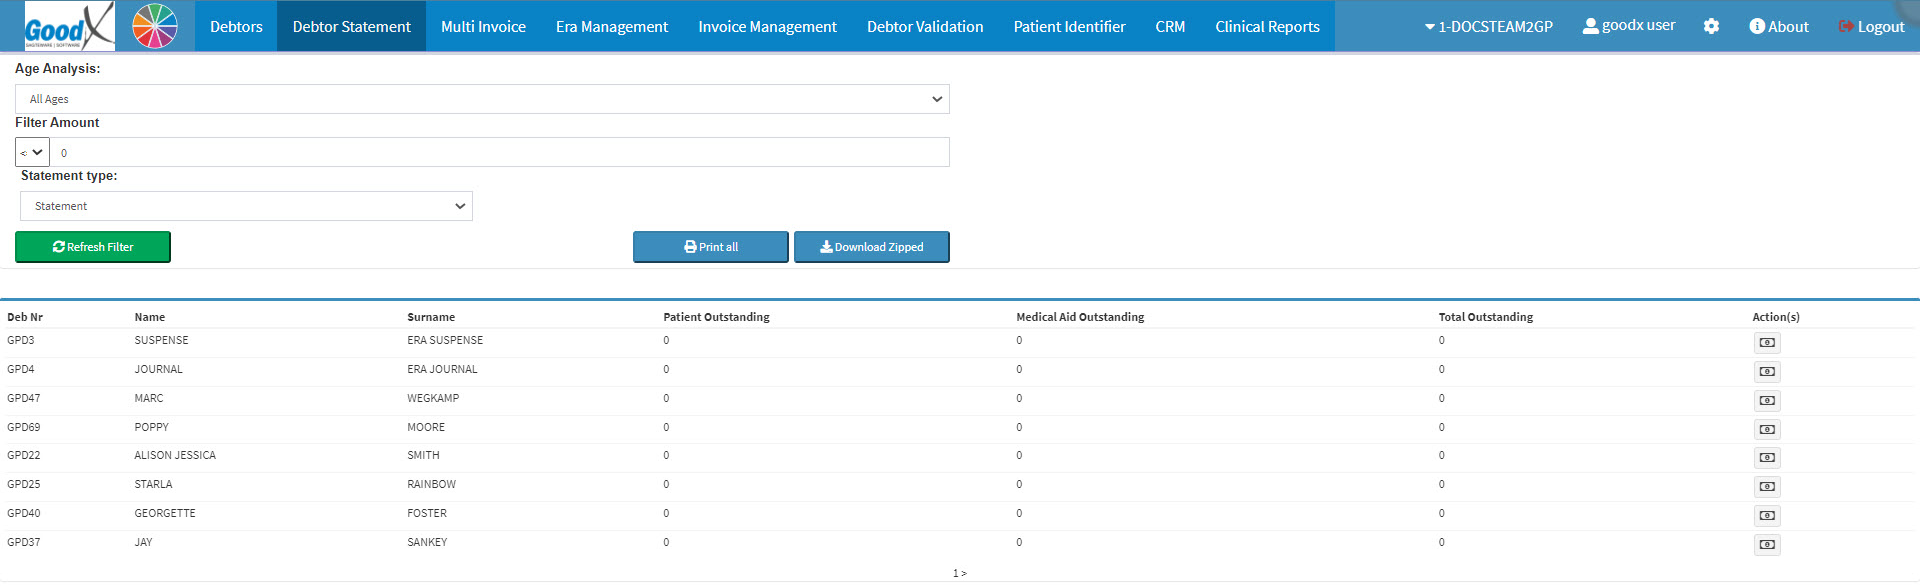Switch to the Era Management tab
The height and width of the screenshot is (586, 1920).
(x=611, y=27)
